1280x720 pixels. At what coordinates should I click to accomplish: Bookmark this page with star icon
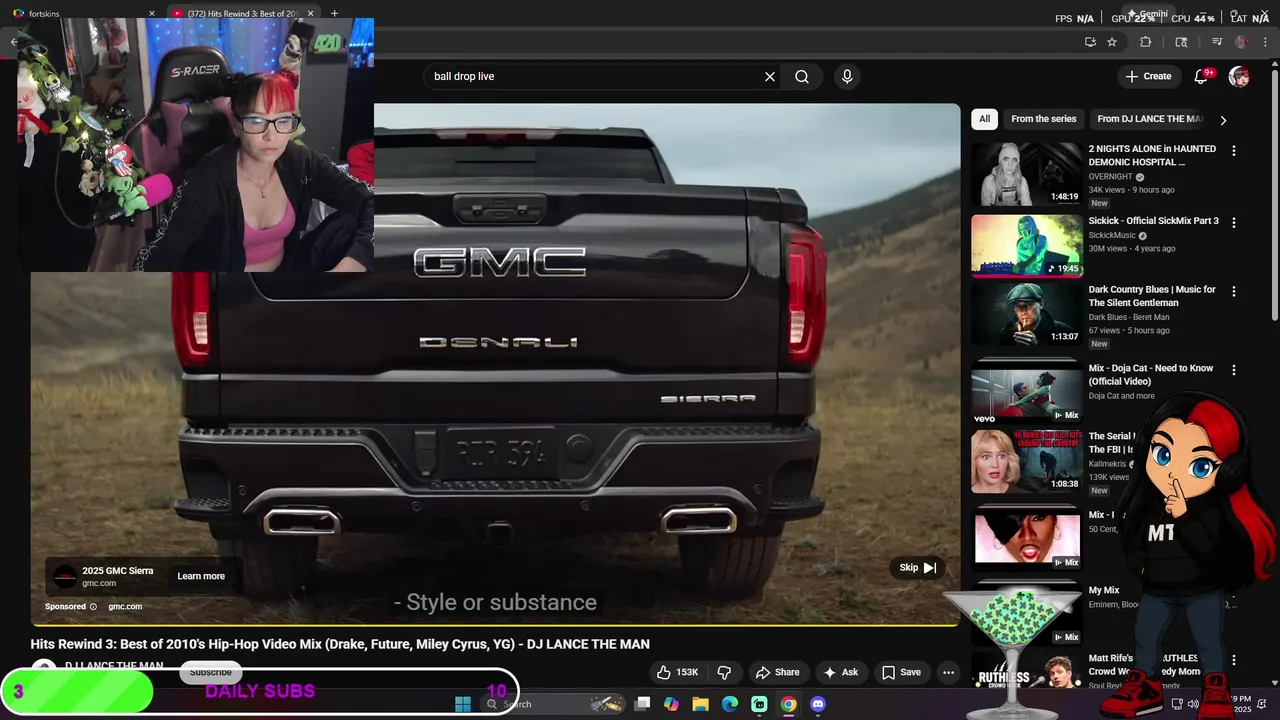click(x=1111, y=42)
